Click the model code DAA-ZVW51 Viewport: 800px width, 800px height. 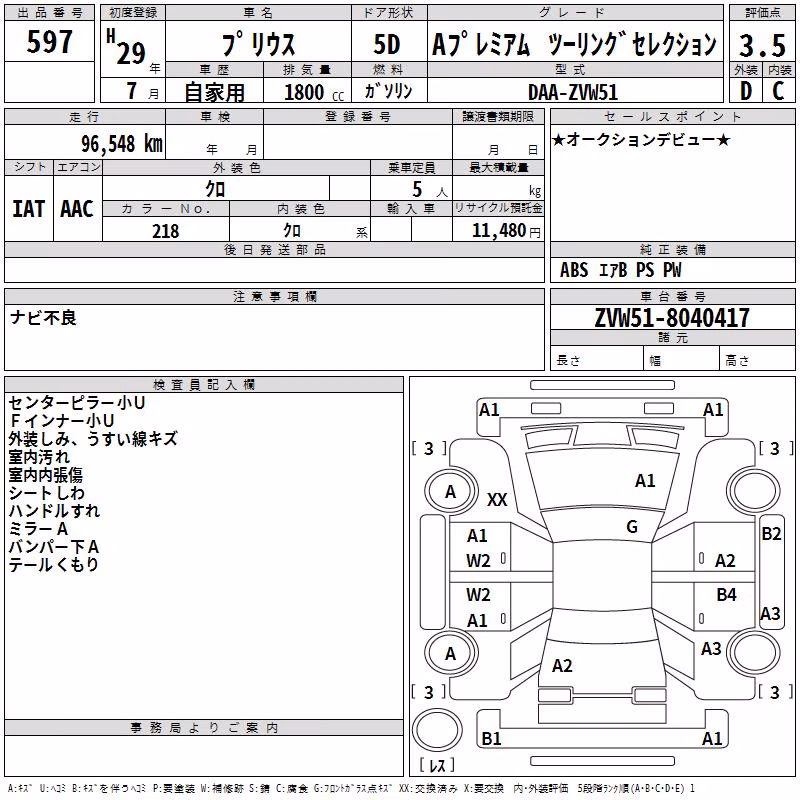[x=573, y=92]
